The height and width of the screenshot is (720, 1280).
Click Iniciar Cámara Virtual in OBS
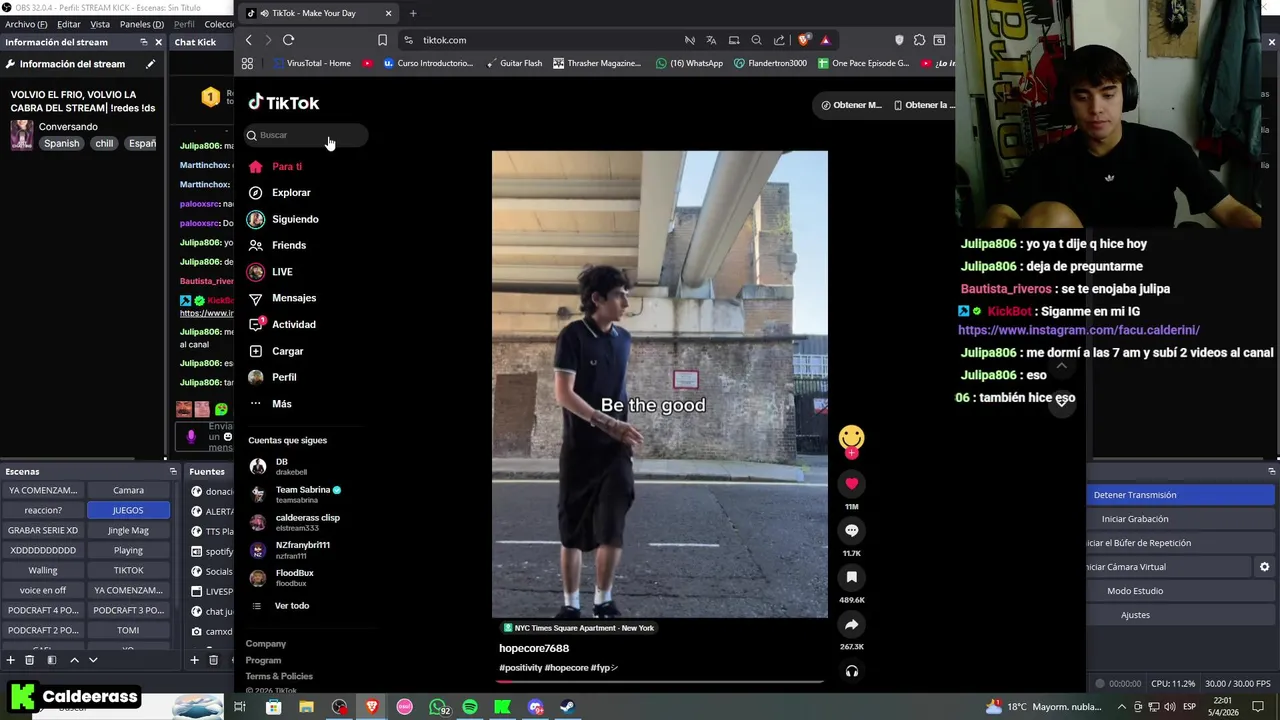point(1167,567)
